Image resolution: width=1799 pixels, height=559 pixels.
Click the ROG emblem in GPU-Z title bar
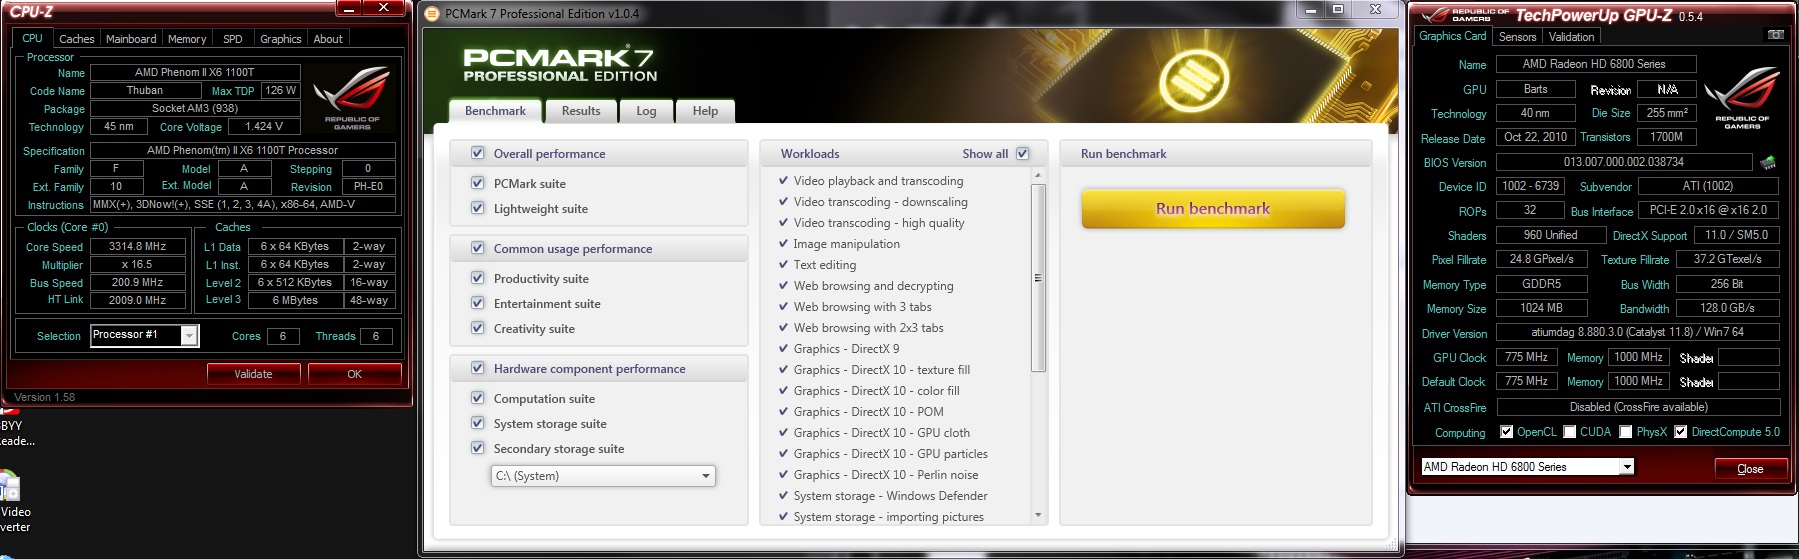[1435, 15]
